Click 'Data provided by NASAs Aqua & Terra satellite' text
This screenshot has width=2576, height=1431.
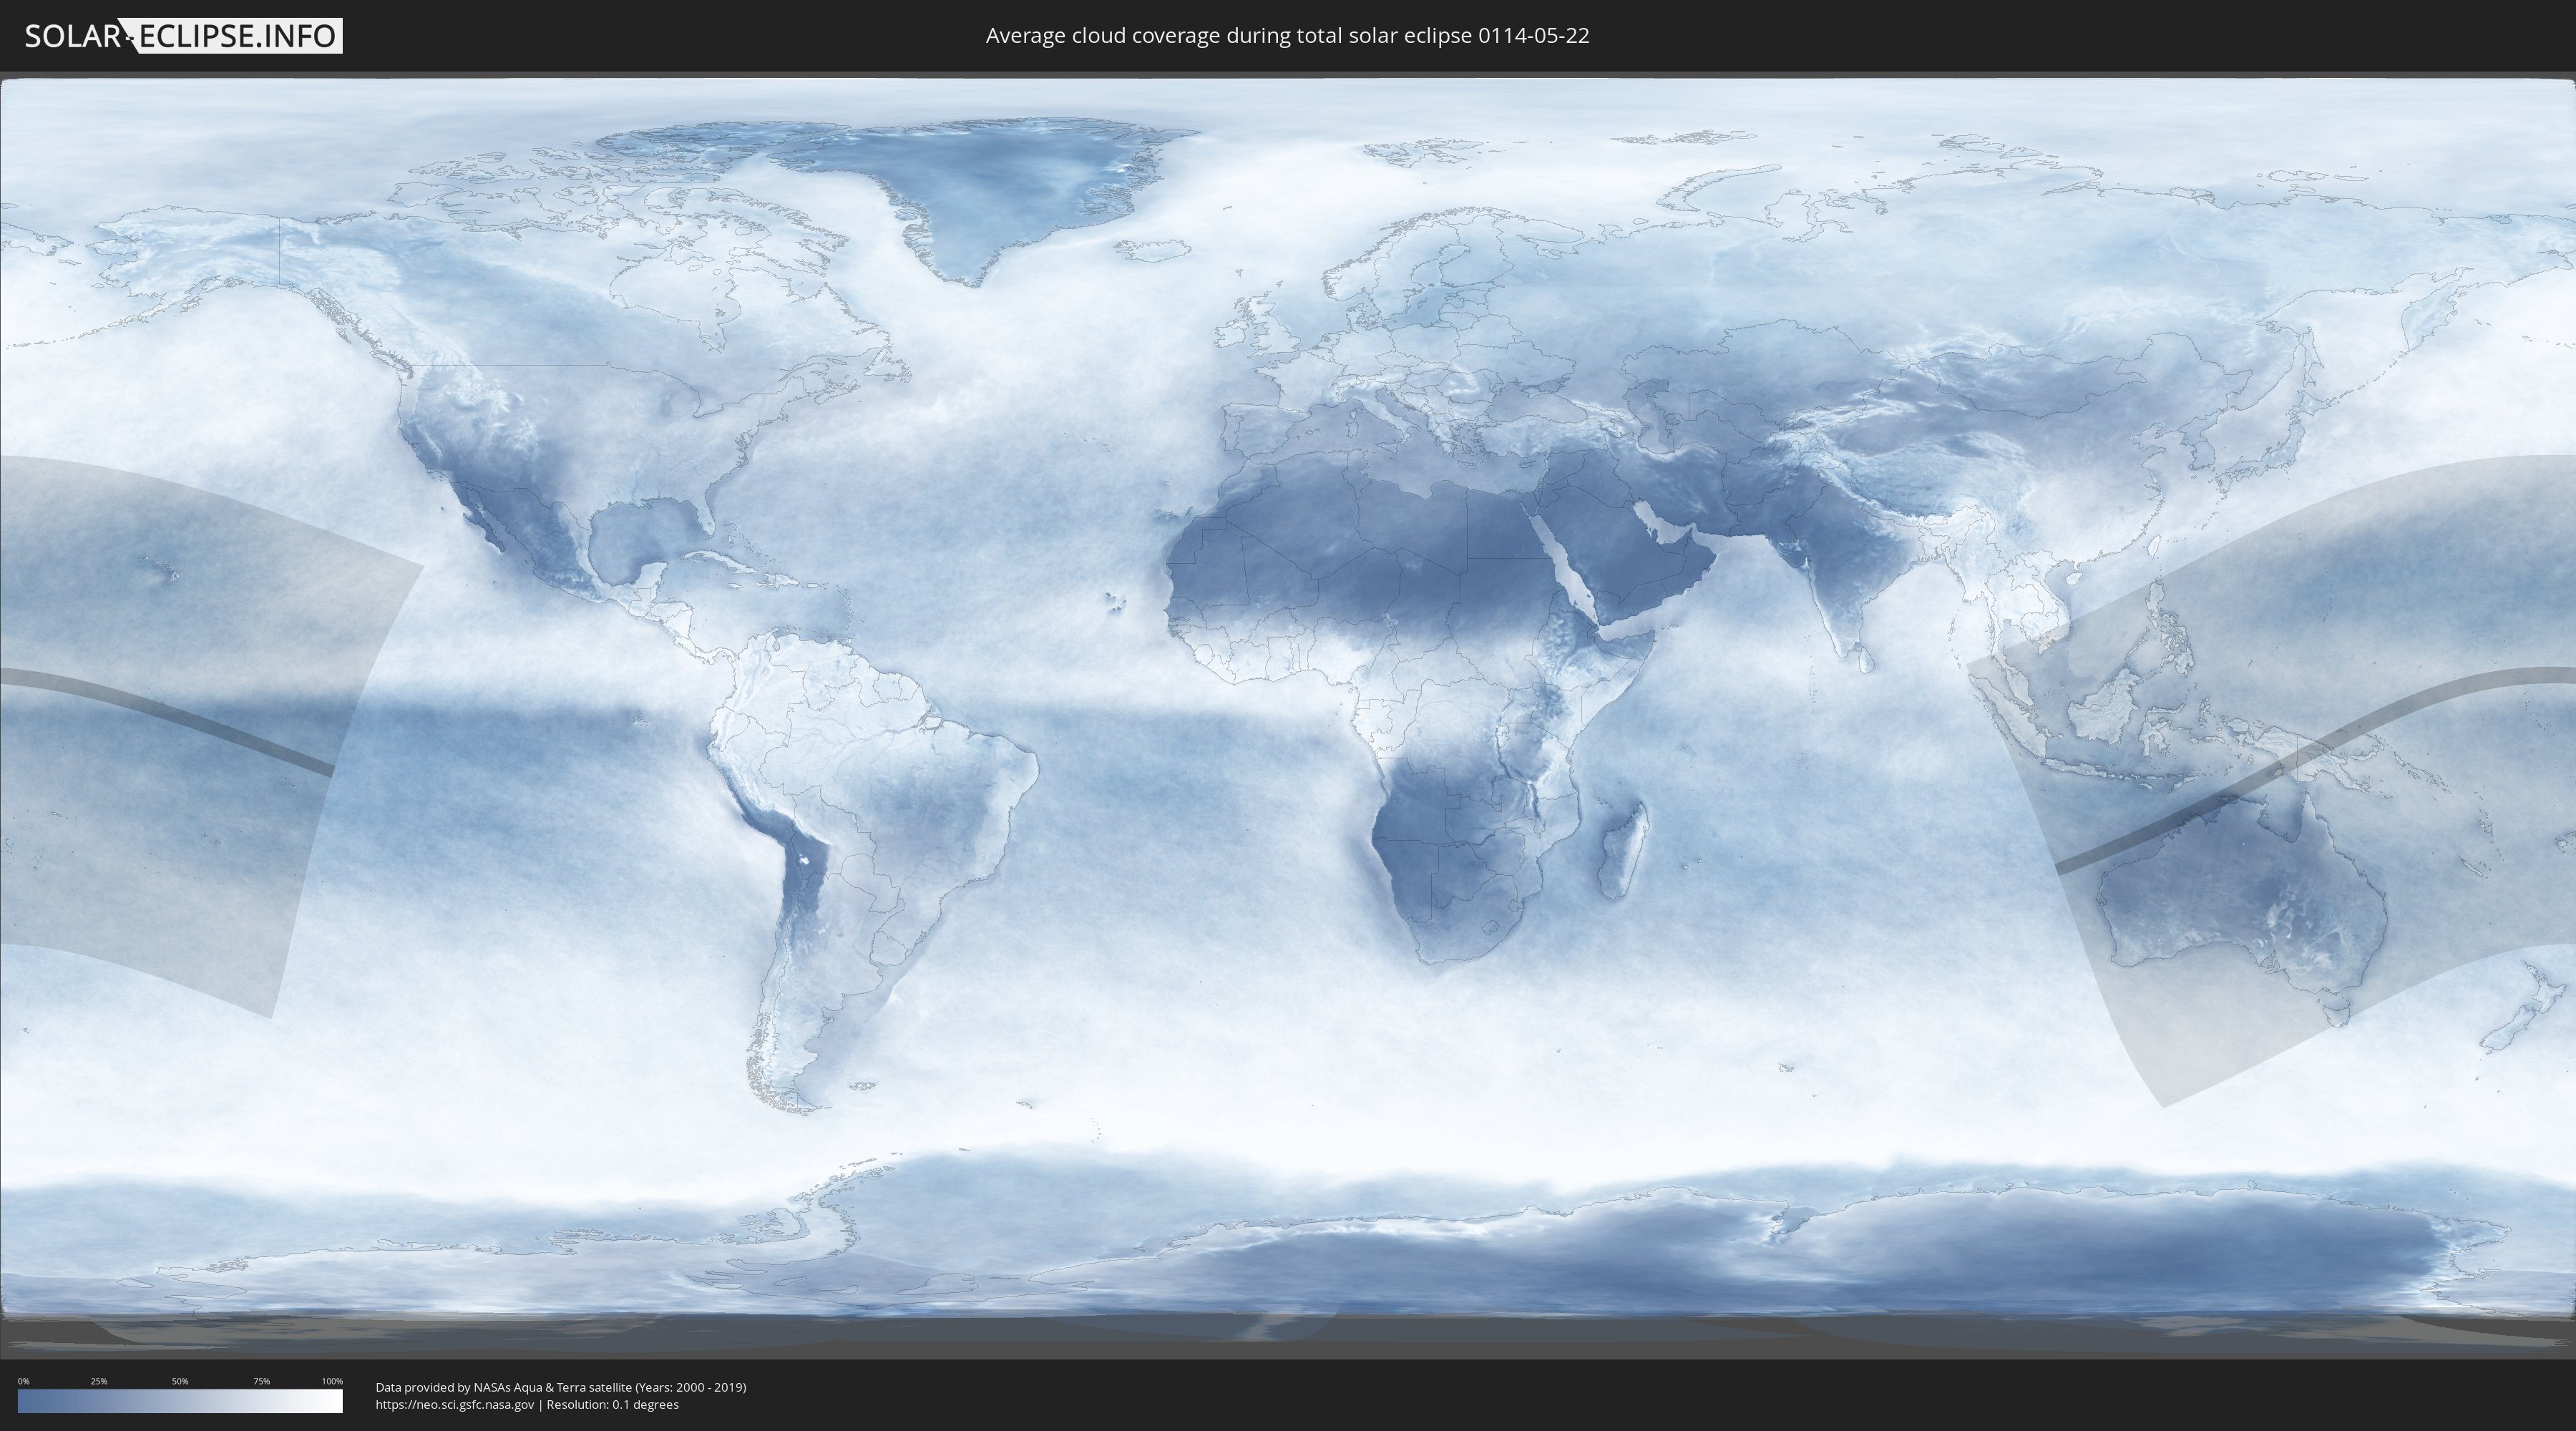point(504,1387)
